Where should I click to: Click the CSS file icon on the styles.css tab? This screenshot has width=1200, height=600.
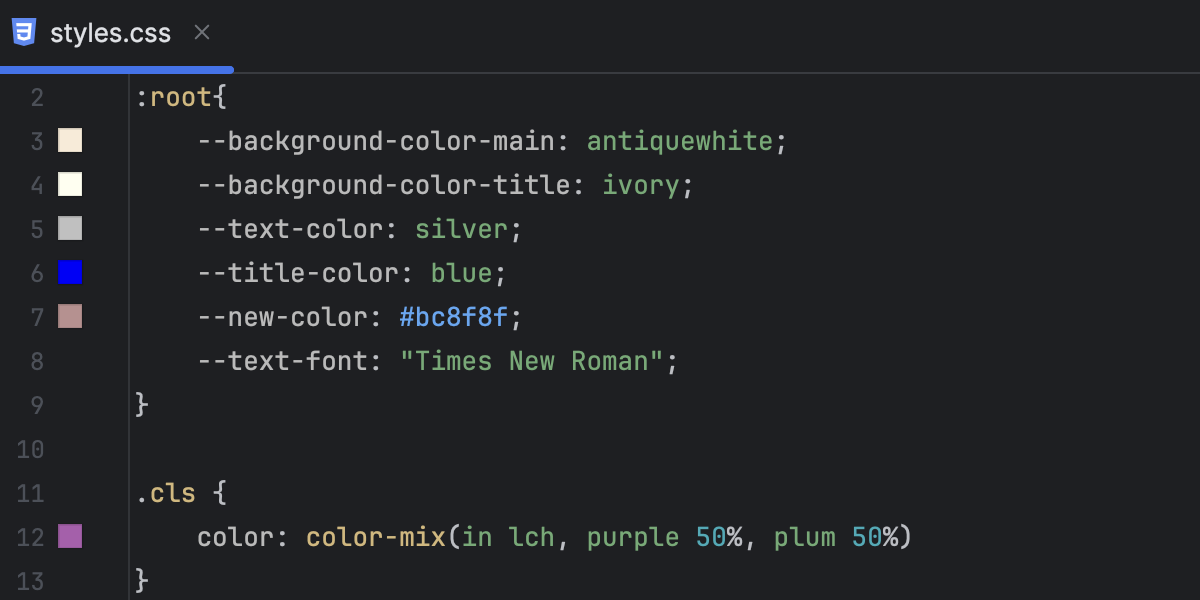(x=24, y=31)
